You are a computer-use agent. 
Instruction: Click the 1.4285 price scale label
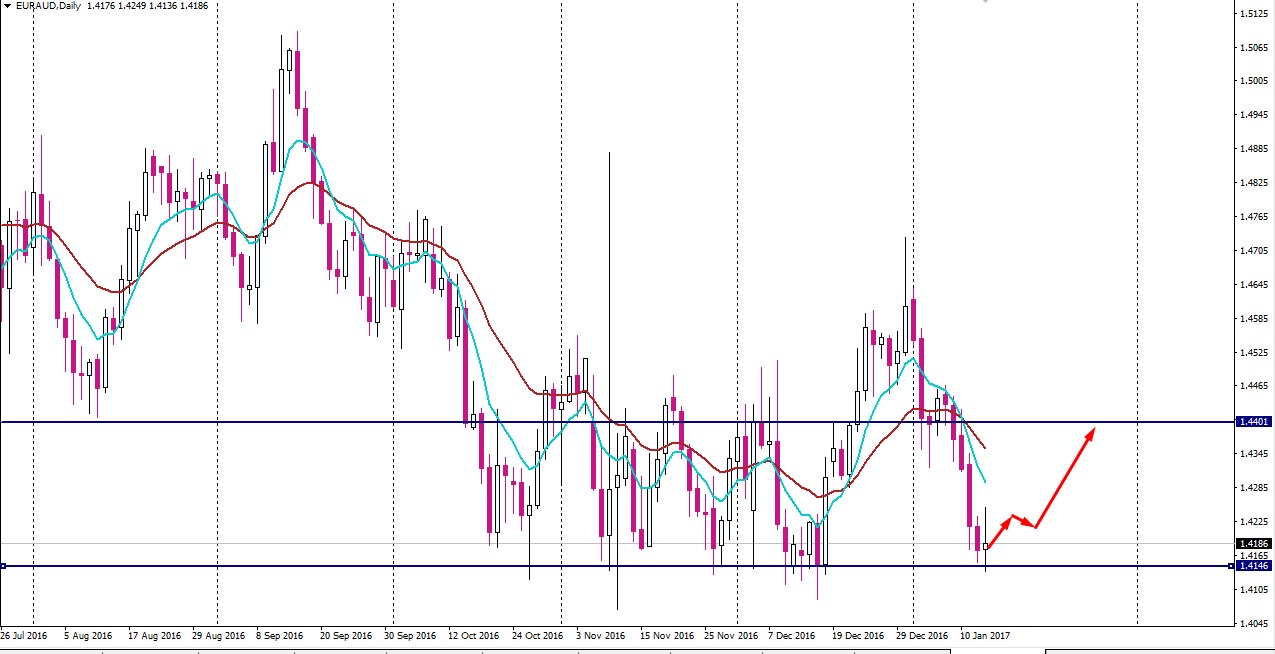tap(1255, 488)
